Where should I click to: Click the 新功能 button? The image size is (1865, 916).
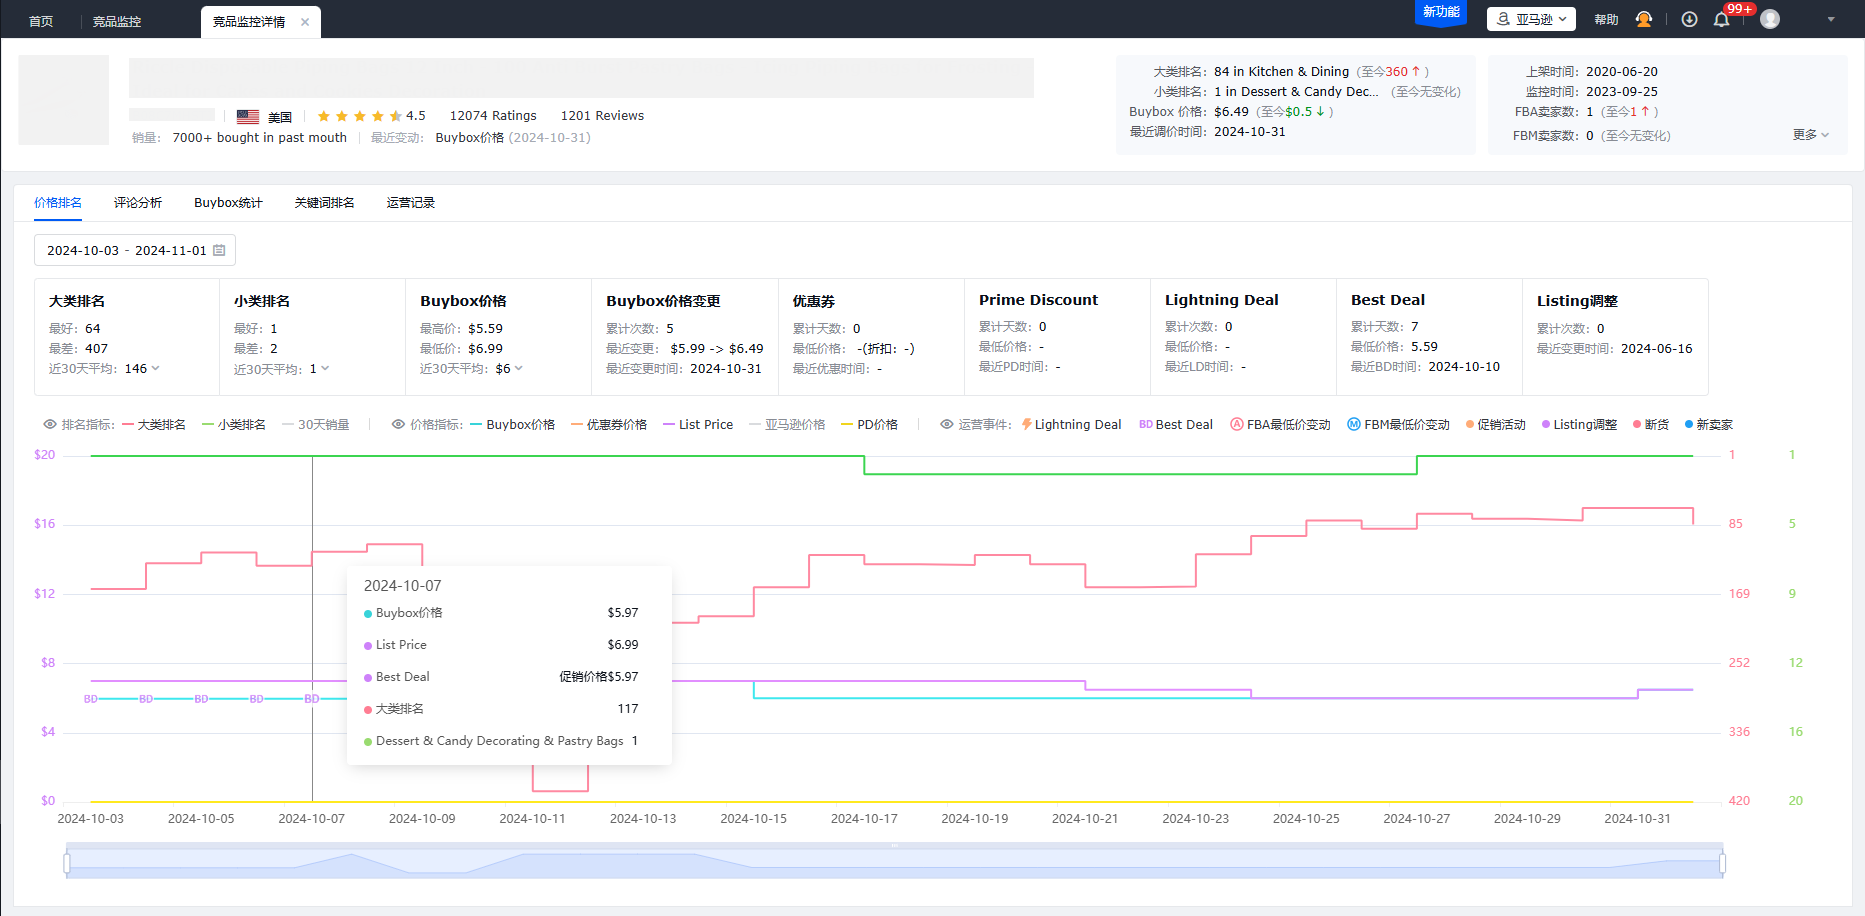pos(1441,12)
